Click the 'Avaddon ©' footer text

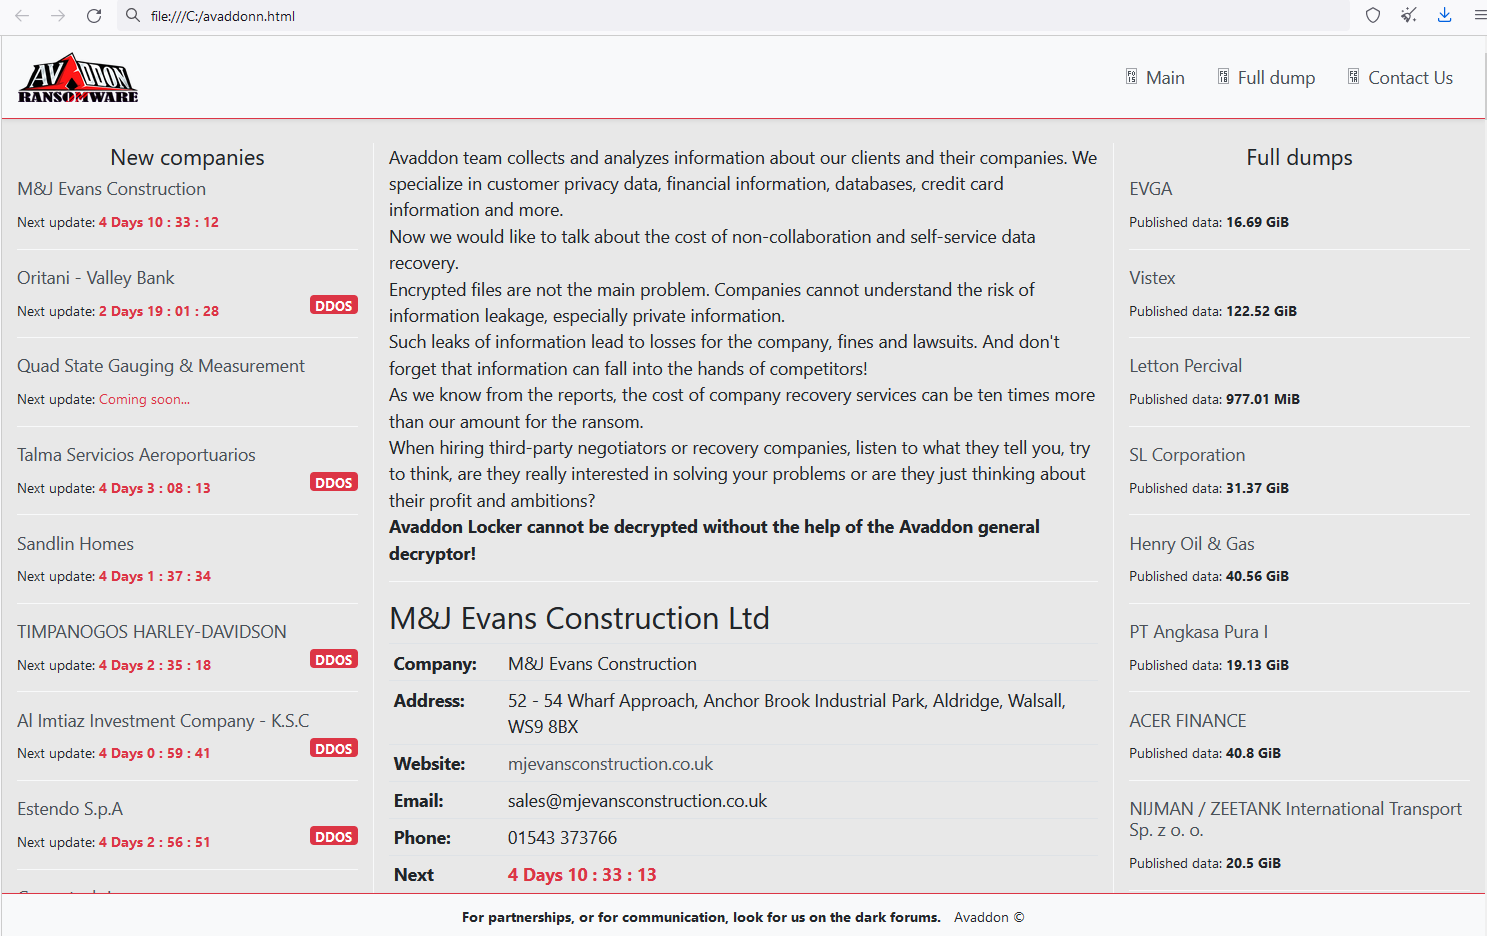click(989, 917)
